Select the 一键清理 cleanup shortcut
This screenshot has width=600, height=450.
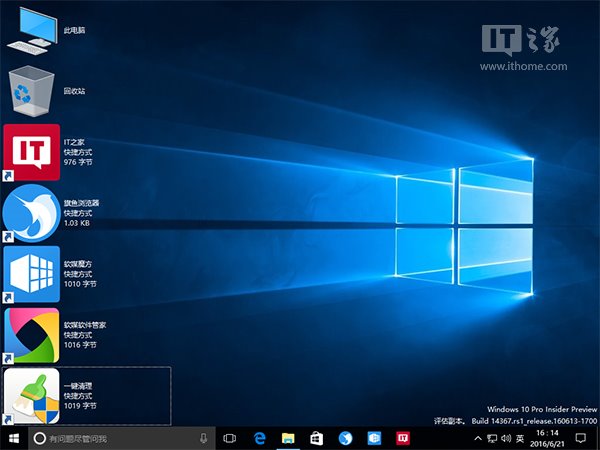31,395
